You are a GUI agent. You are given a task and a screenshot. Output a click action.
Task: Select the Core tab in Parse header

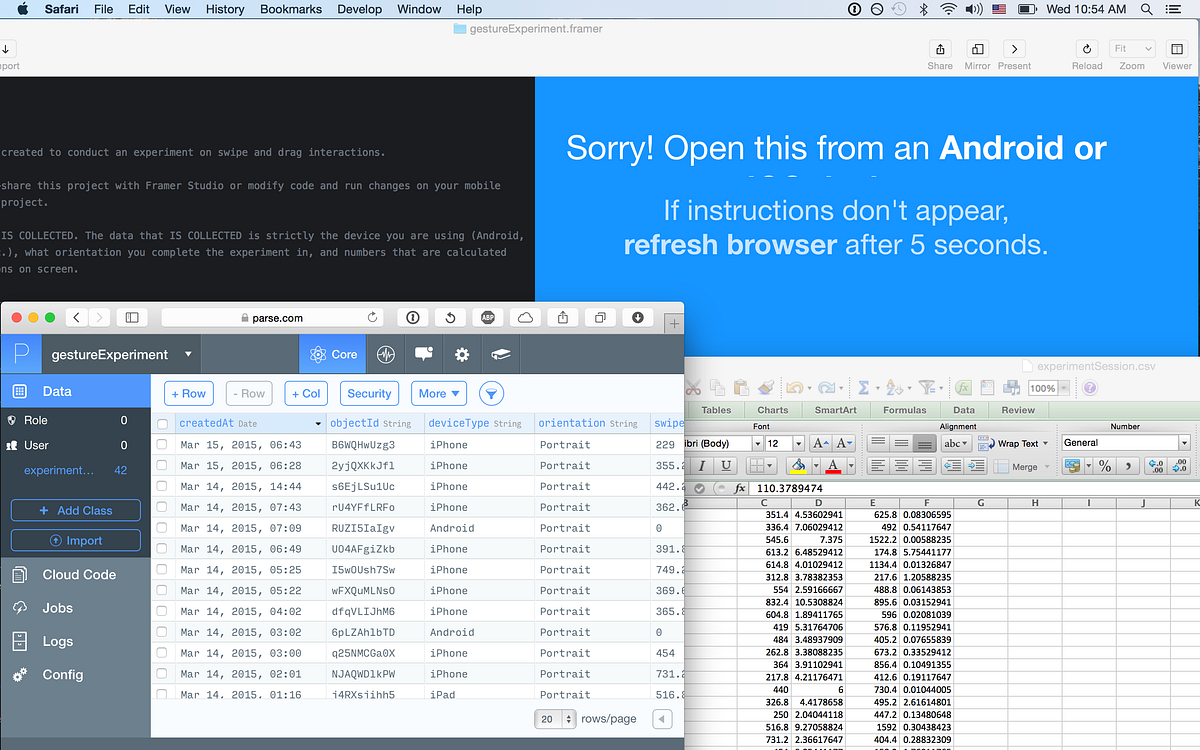pos(333,354)
